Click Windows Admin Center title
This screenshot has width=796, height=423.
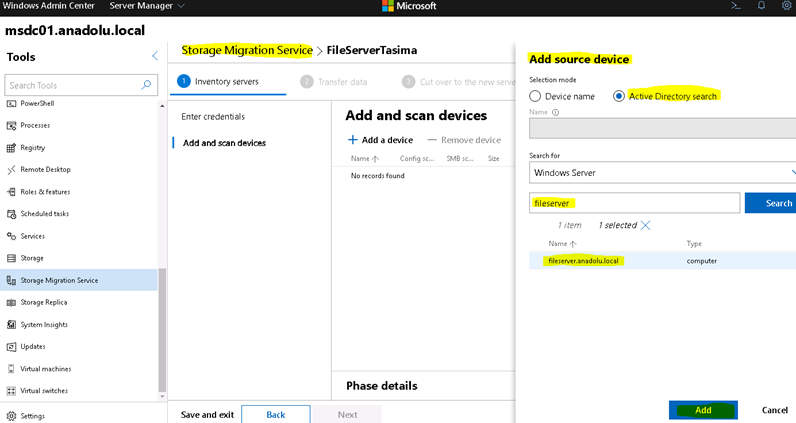(x=49, y=6)
